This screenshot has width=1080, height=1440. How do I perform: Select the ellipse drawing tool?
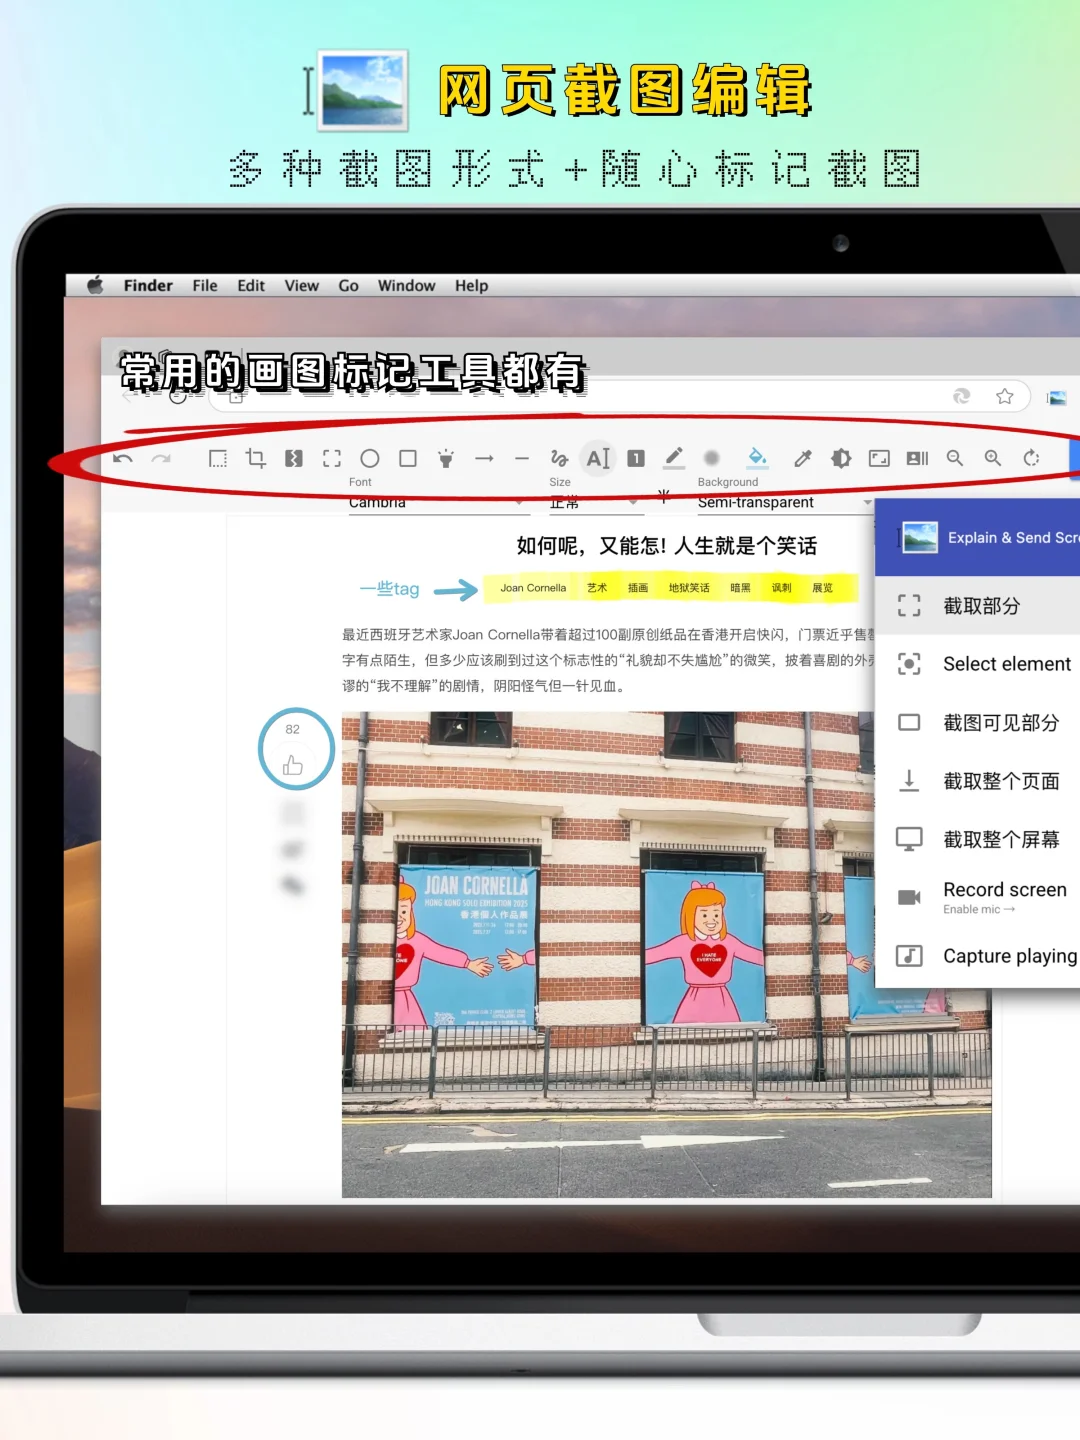click(x=370, y=458)
